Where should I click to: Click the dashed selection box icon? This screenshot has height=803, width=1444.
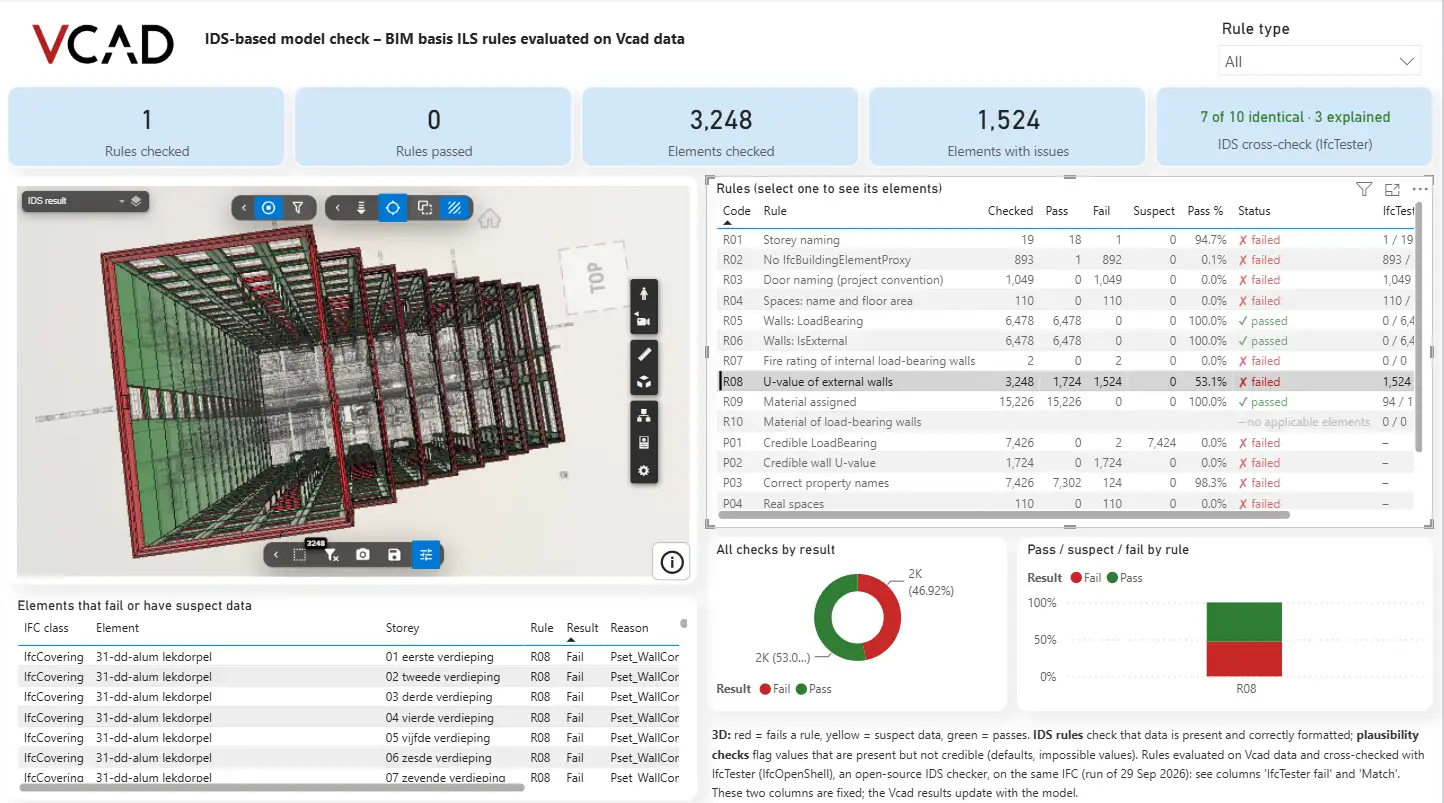[x=299, y=554]
